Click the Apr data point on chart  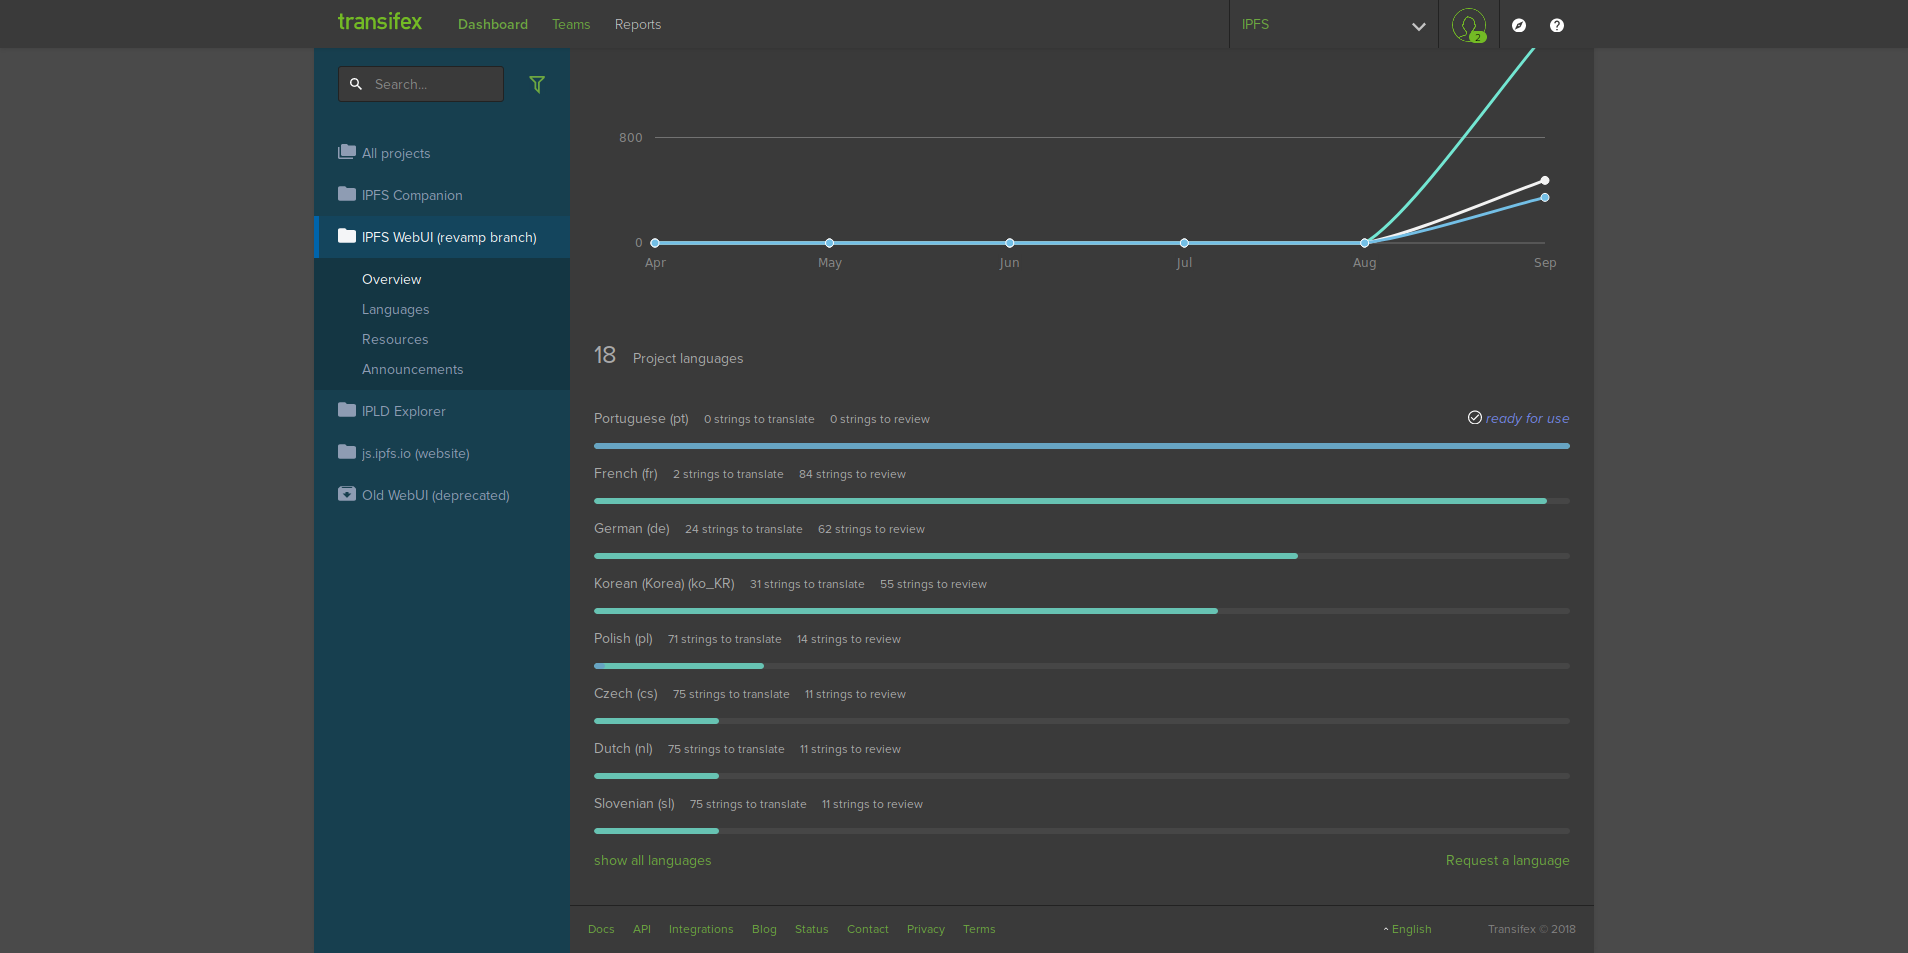pyautogui.click(x=655, y=243)
